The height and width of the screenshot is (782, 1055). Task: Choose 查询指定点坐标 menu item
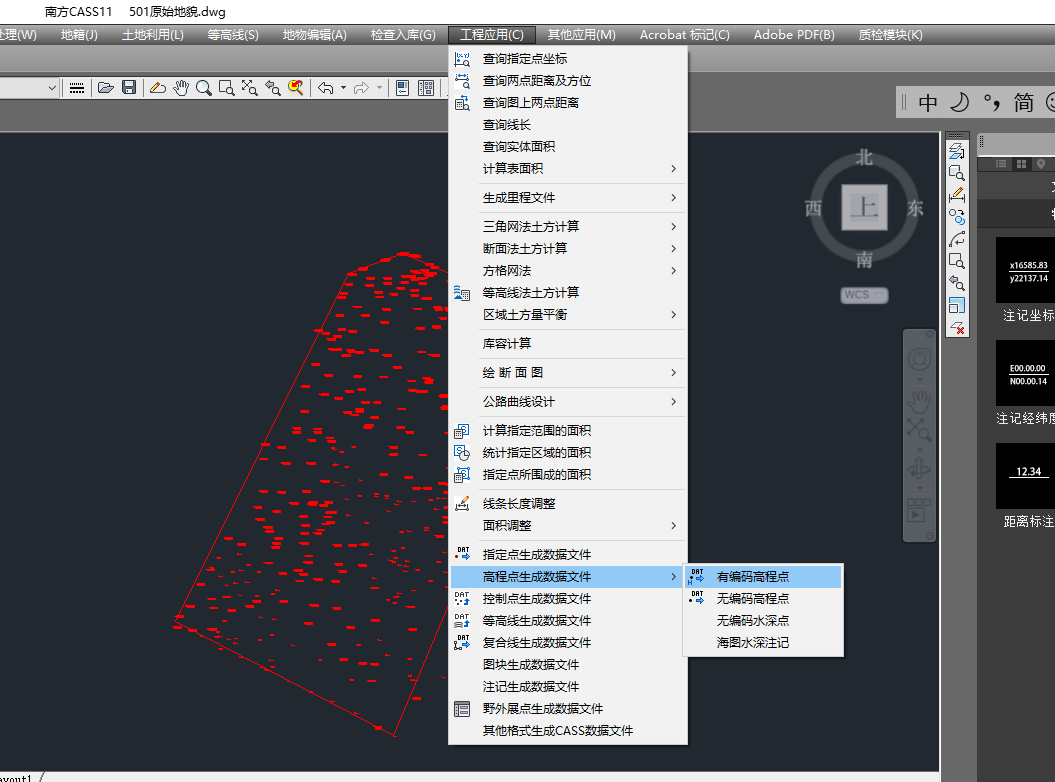pos(525,59)
